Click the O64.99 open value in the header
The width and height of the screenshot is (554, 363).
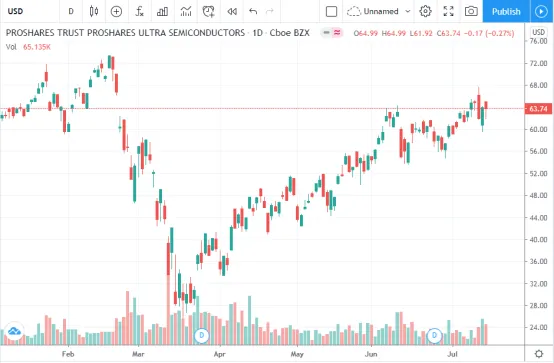pyautogui.click(x=365, y=33)
